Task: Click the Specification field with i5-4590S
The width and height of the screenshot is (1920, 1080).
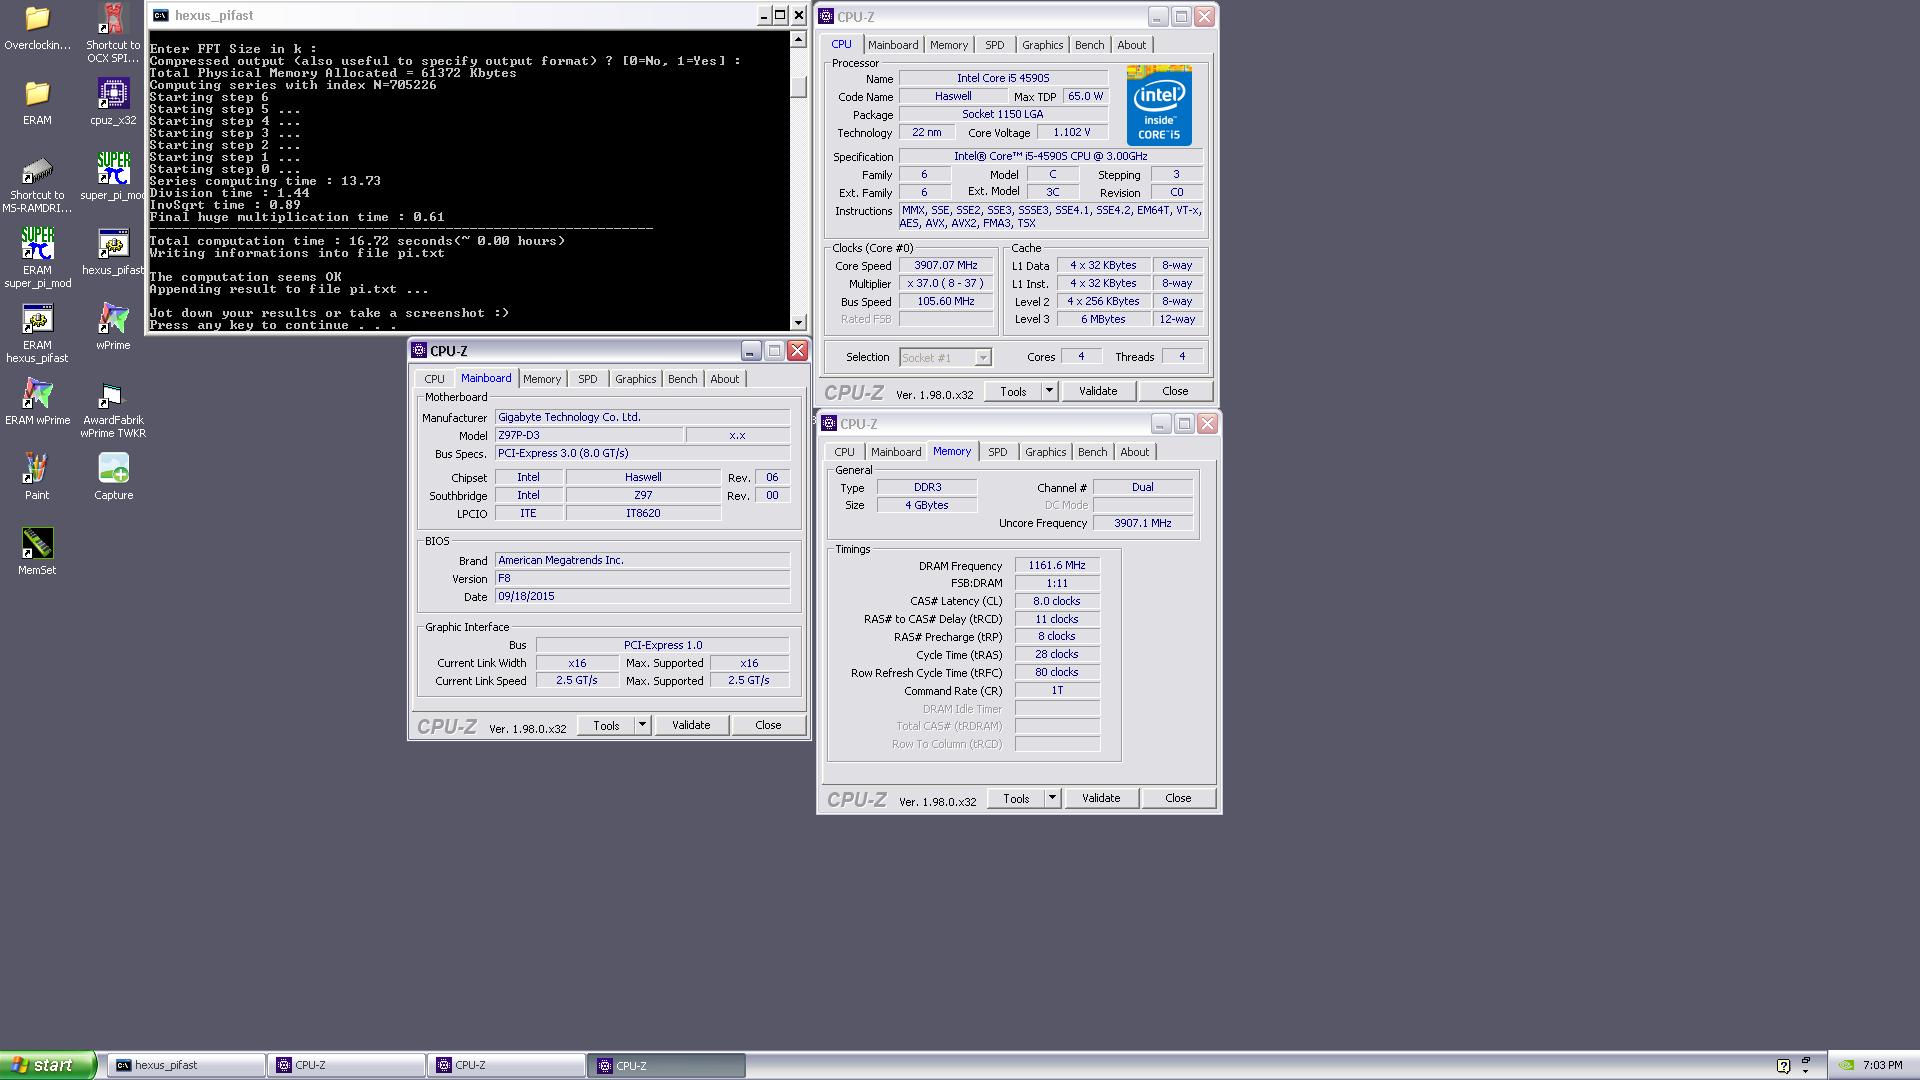Action: pos(1050,157)
